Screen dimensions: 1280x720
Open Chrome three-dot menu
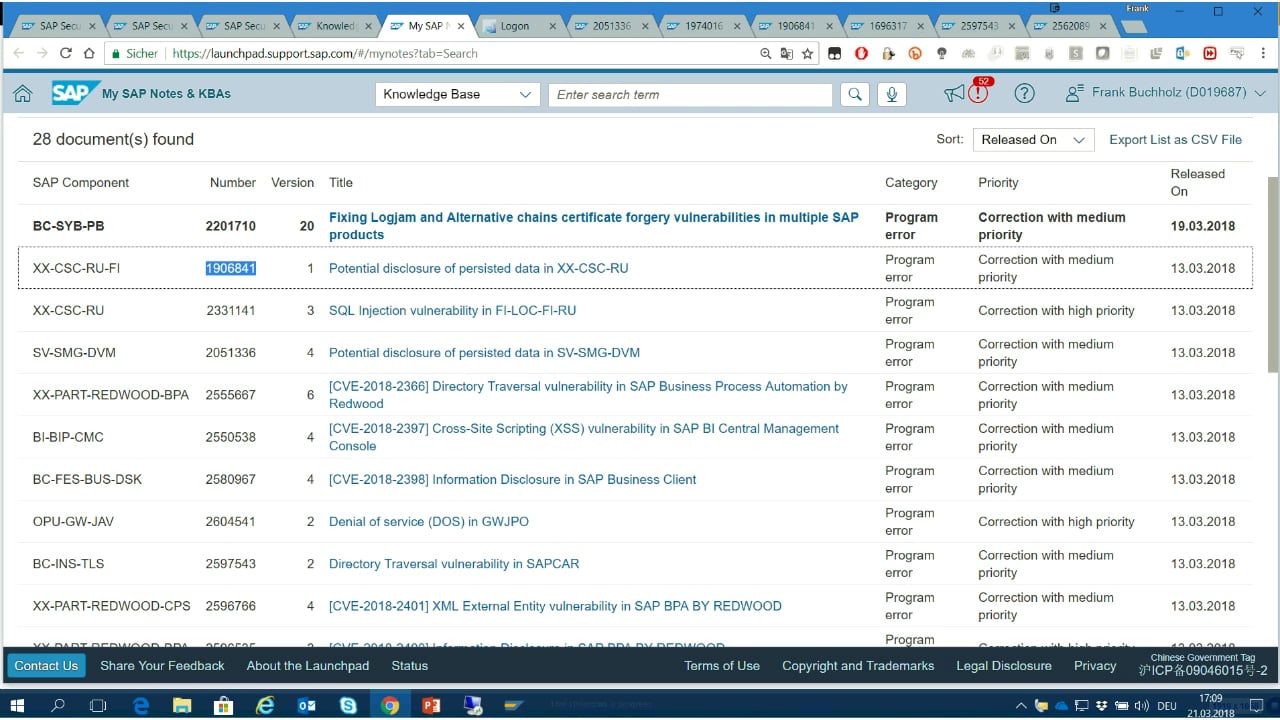1263,54
